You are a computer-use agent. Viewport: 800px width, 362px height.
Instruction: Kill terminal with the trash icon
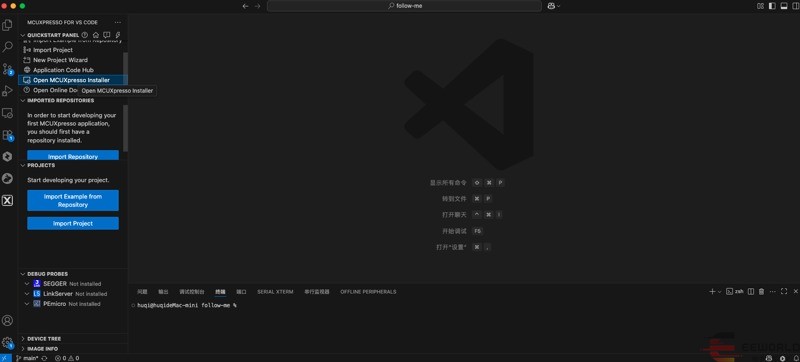(761, 292)
